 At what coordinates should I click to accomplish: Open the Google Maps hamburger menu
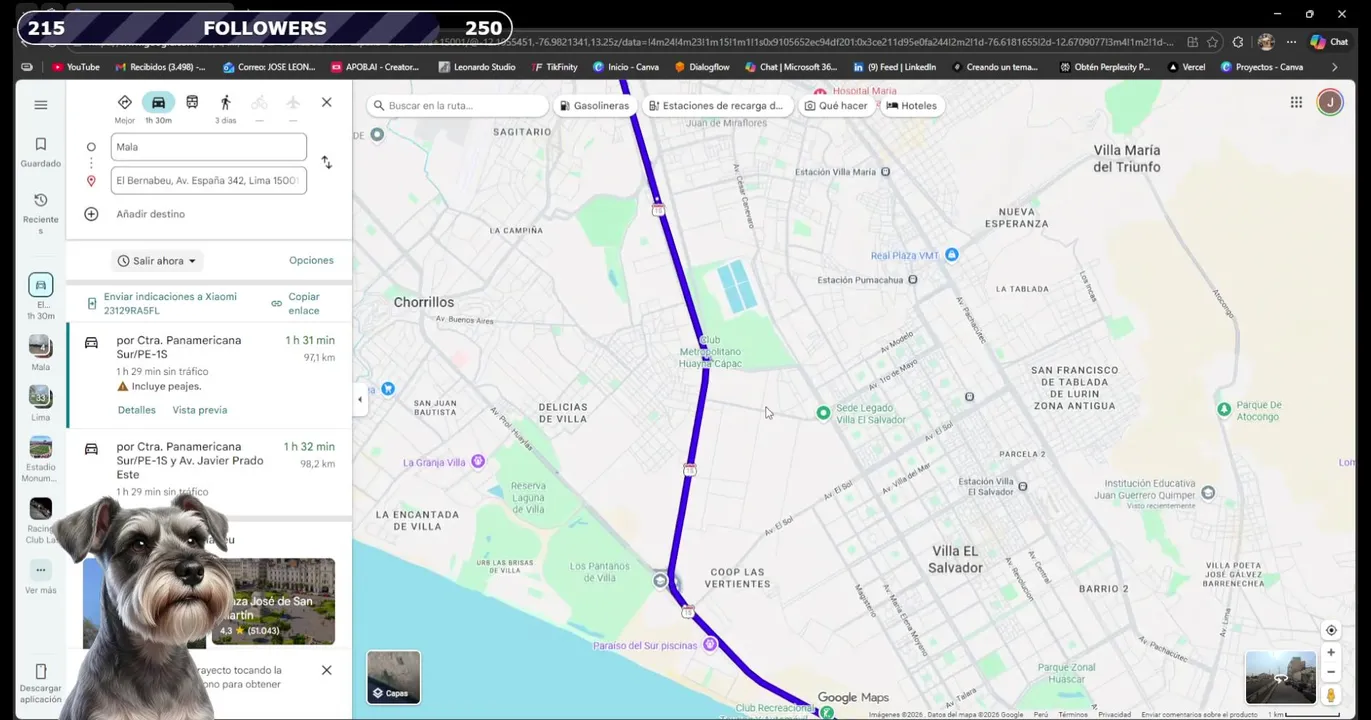tap(41, 105)
